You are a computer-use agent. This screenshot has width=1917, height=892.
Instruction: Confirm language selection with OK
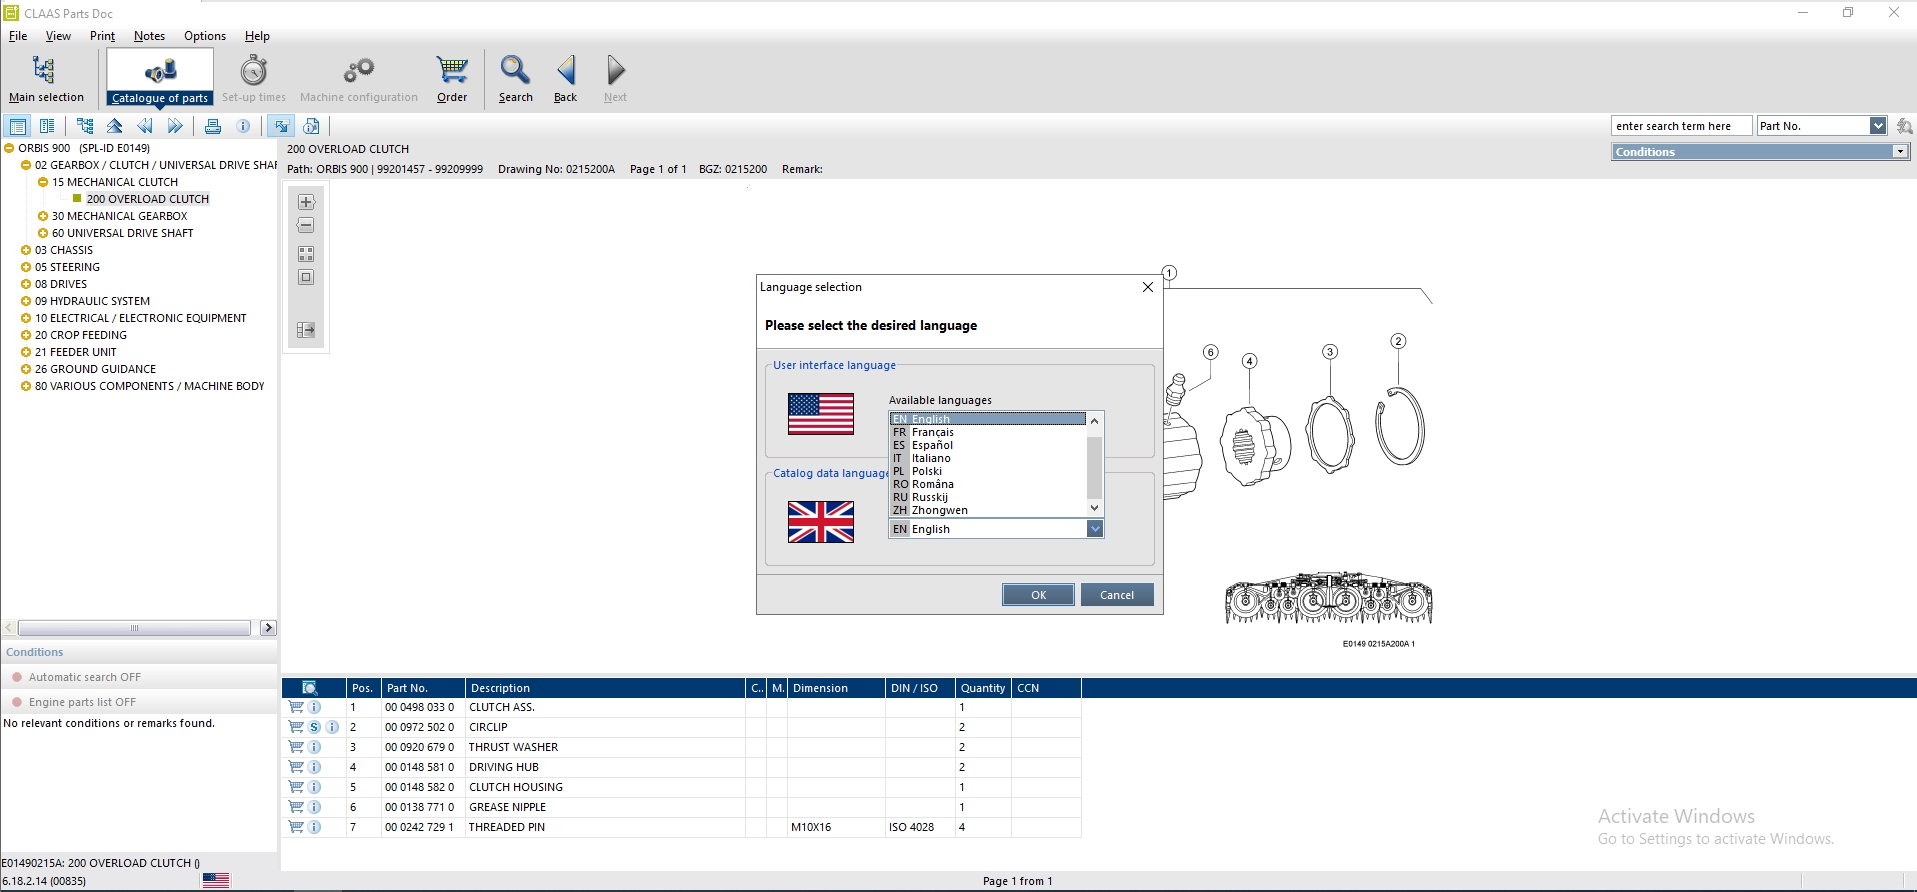1038,595
